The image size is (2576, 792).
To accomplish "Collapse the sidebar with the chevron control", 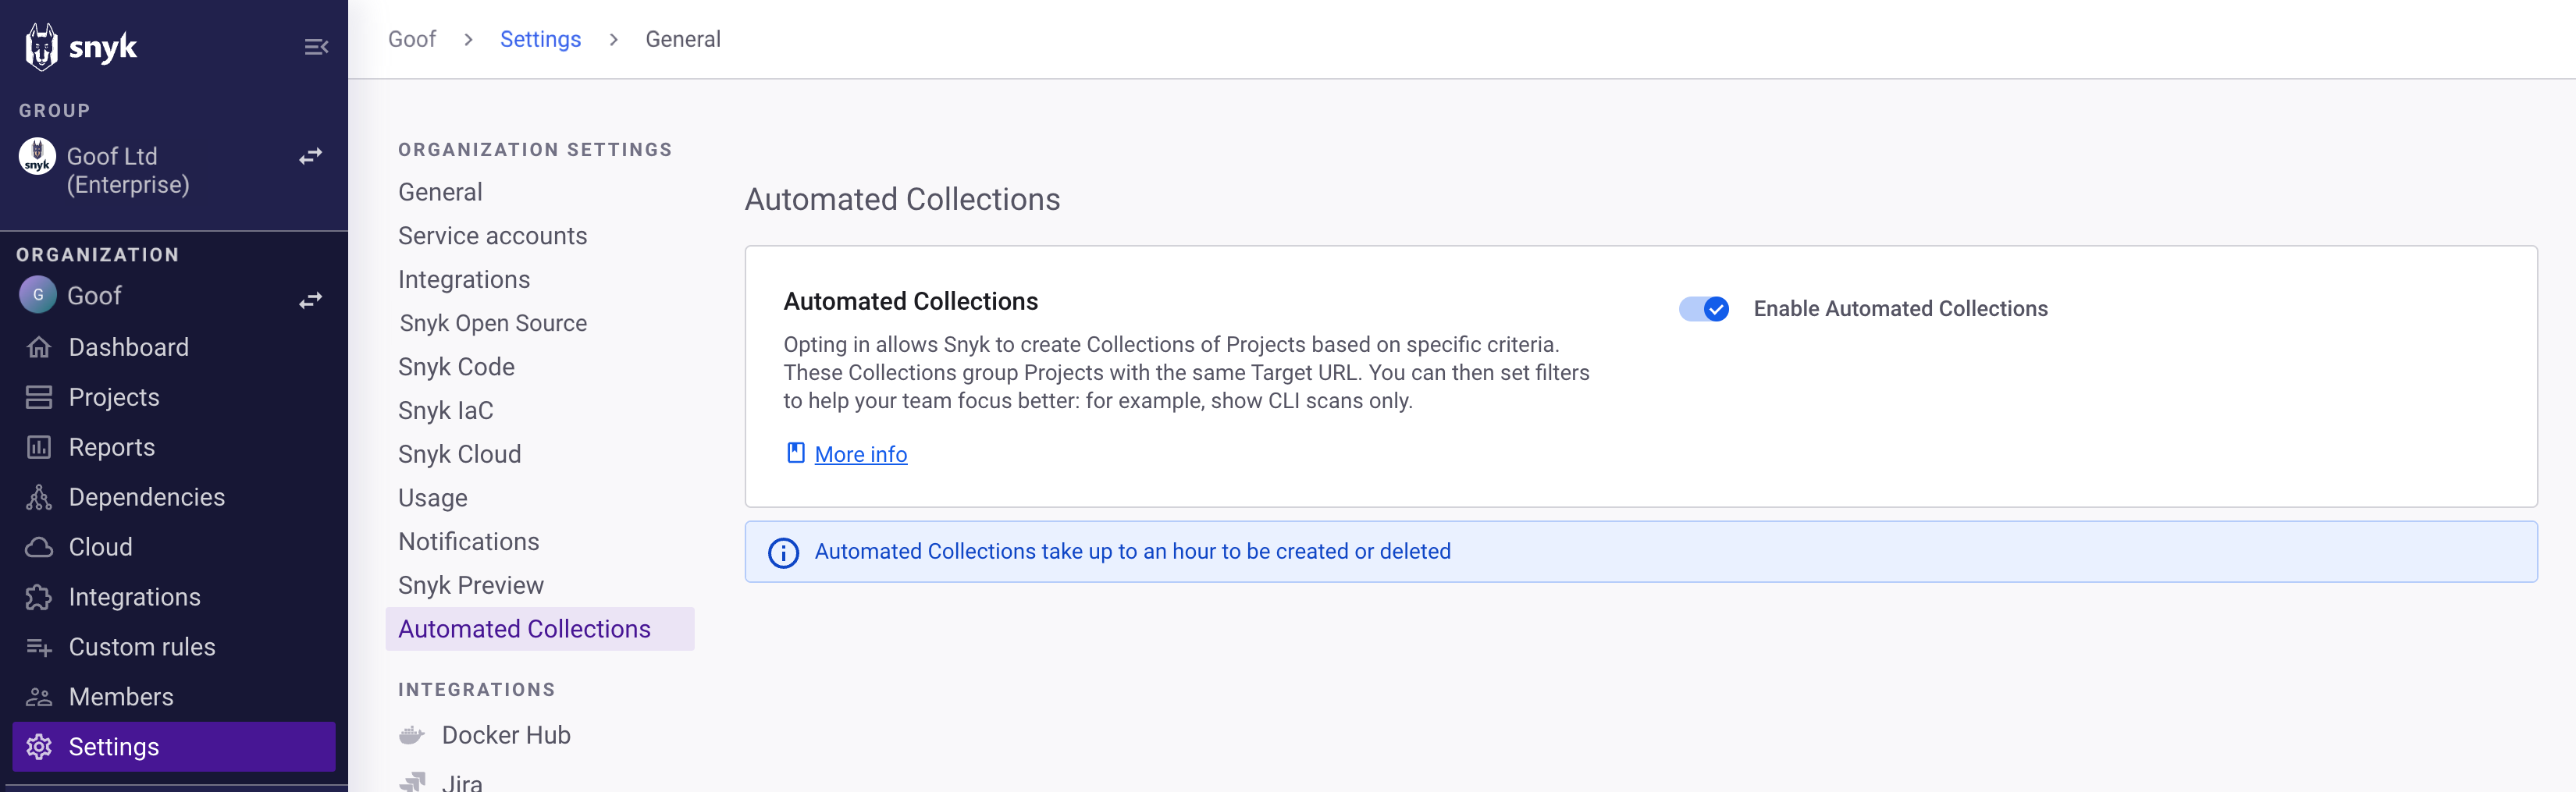I will point(316,46).
